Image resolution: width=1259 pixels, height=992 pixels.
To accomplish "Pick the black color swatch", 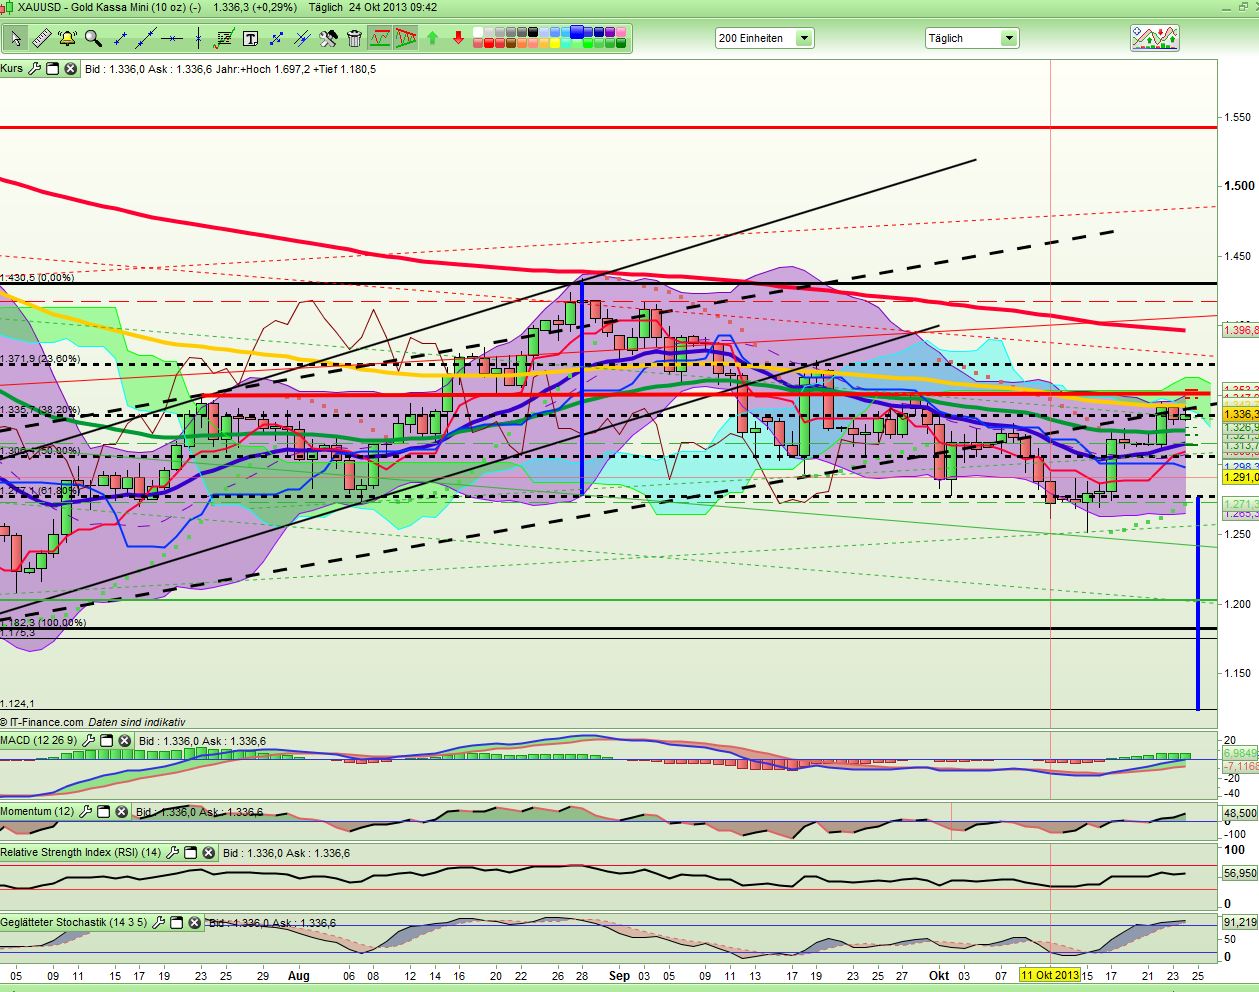I will [x=532, y=33].
